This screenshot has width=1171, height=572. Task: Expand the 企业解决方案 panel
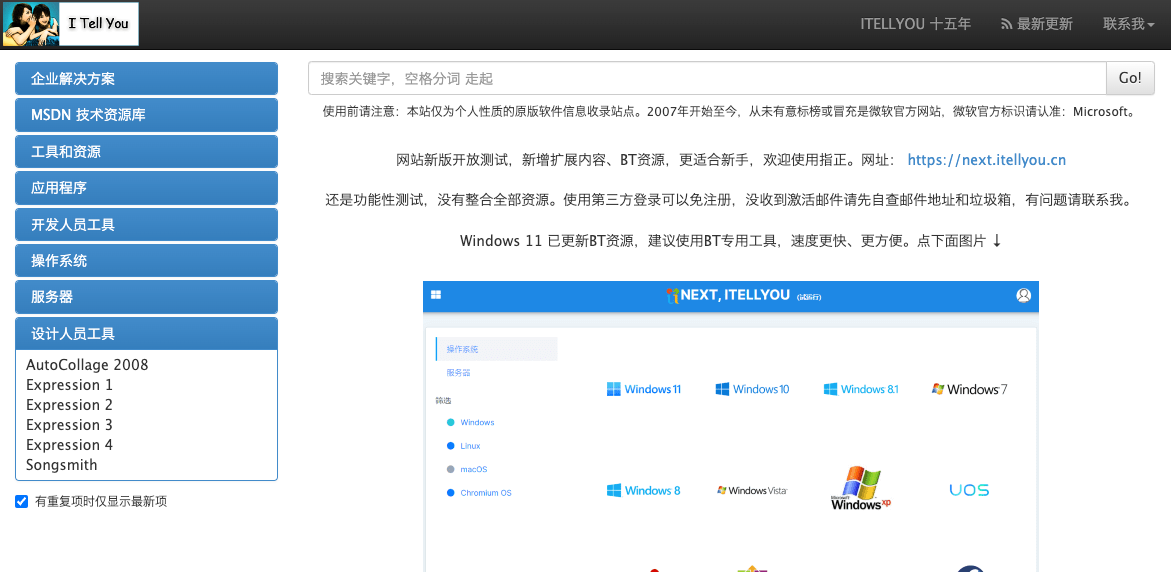(146, 78)
